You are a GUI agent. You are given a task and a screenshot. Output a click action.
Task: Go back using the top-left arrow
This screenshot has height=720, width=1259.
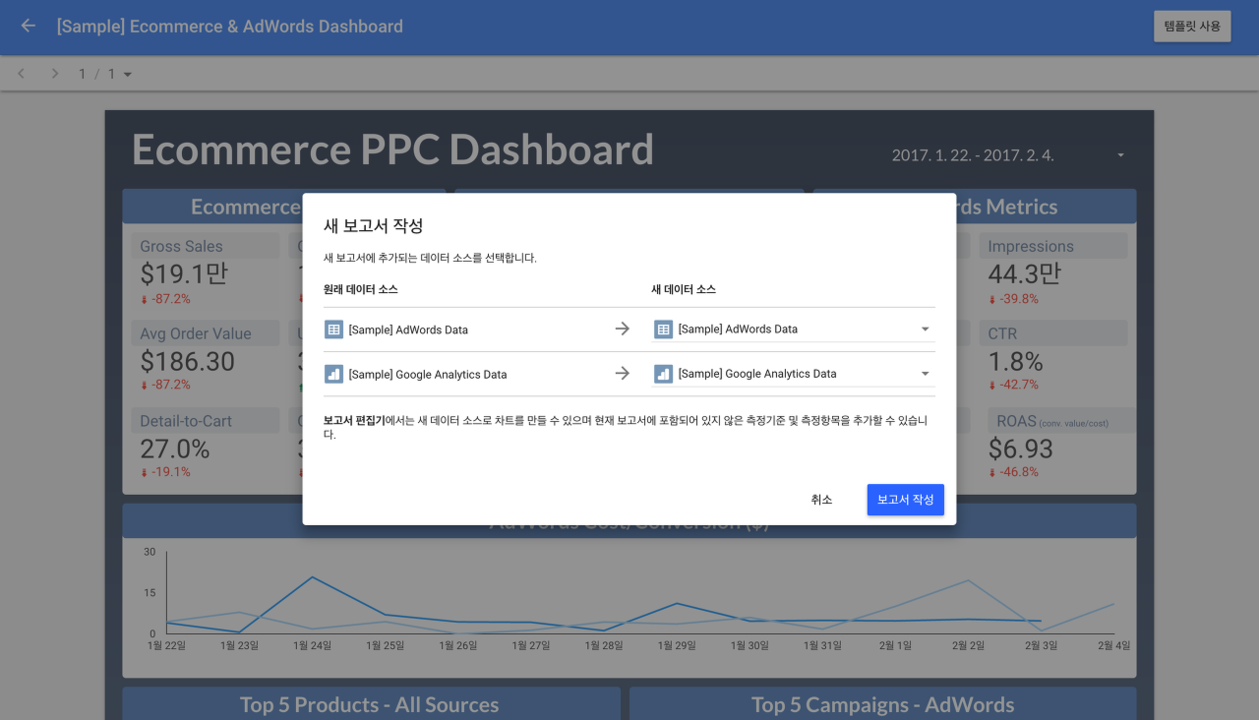(28, 26)
